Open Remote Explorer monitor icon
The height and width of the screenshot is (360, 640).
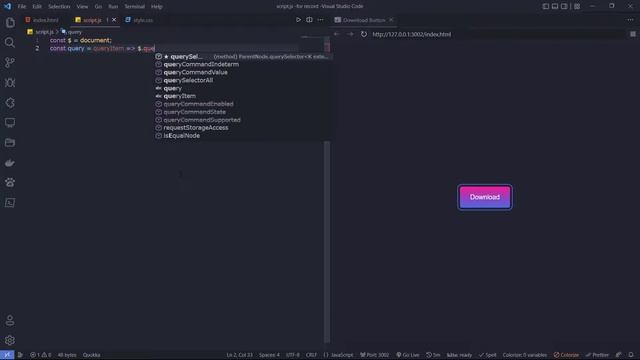point(10,122)
